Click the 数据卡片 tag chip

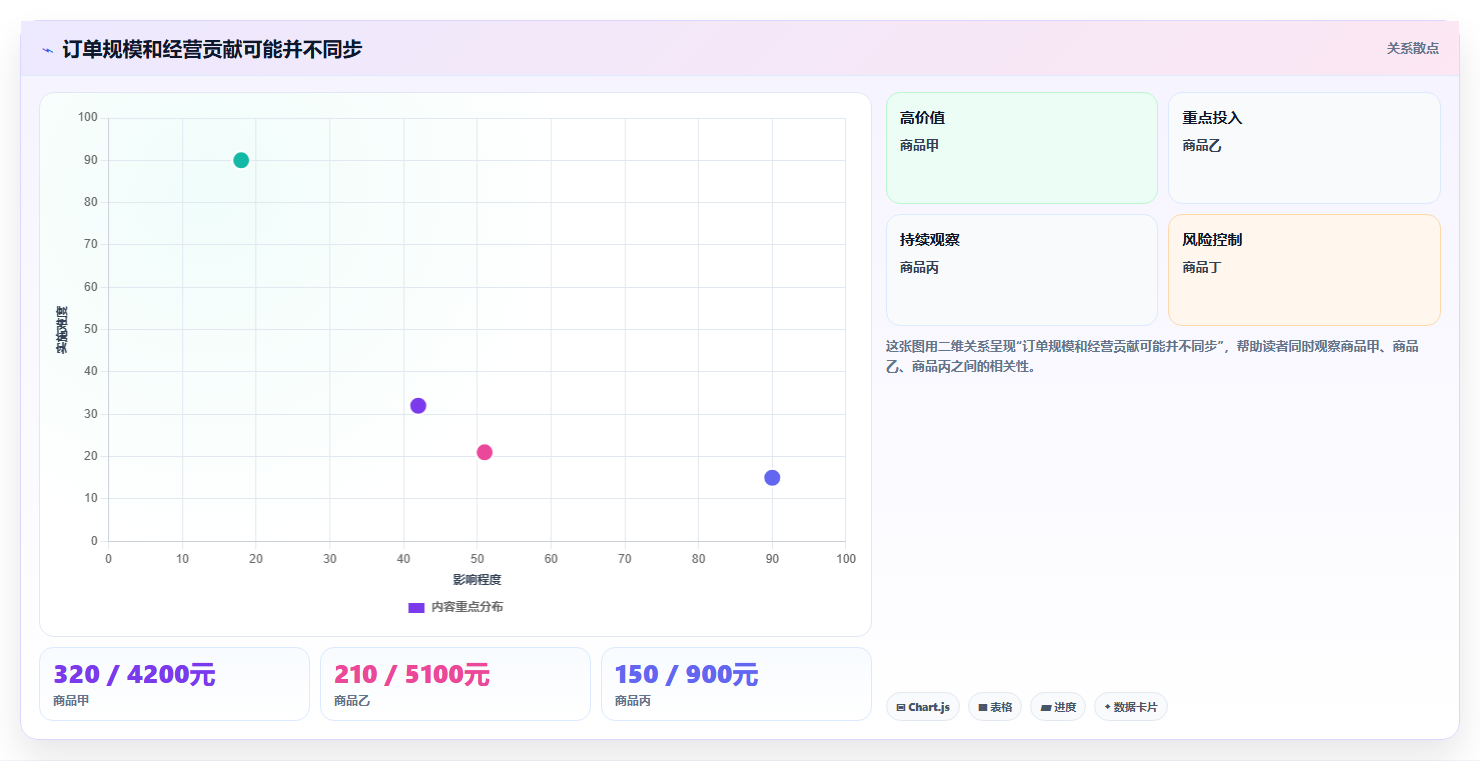pos(1131,707)
